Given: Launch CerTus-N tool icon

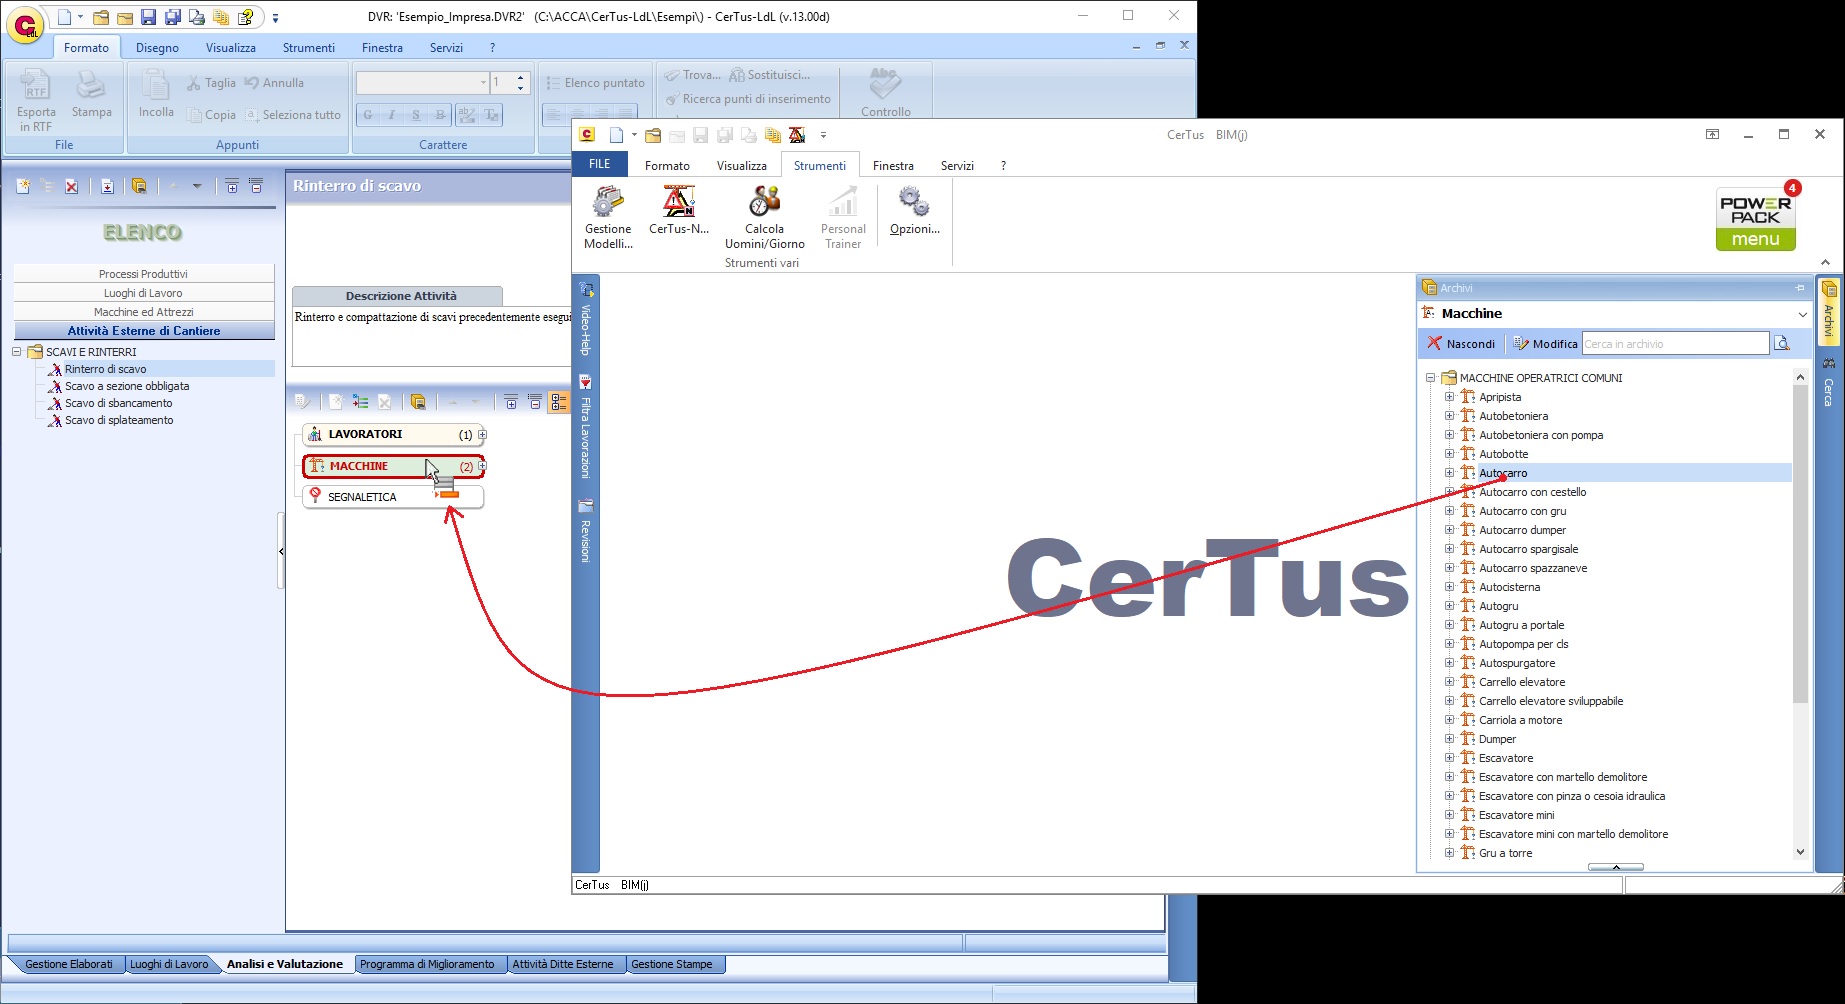Looking at the screenshot, I should (679, 210).
